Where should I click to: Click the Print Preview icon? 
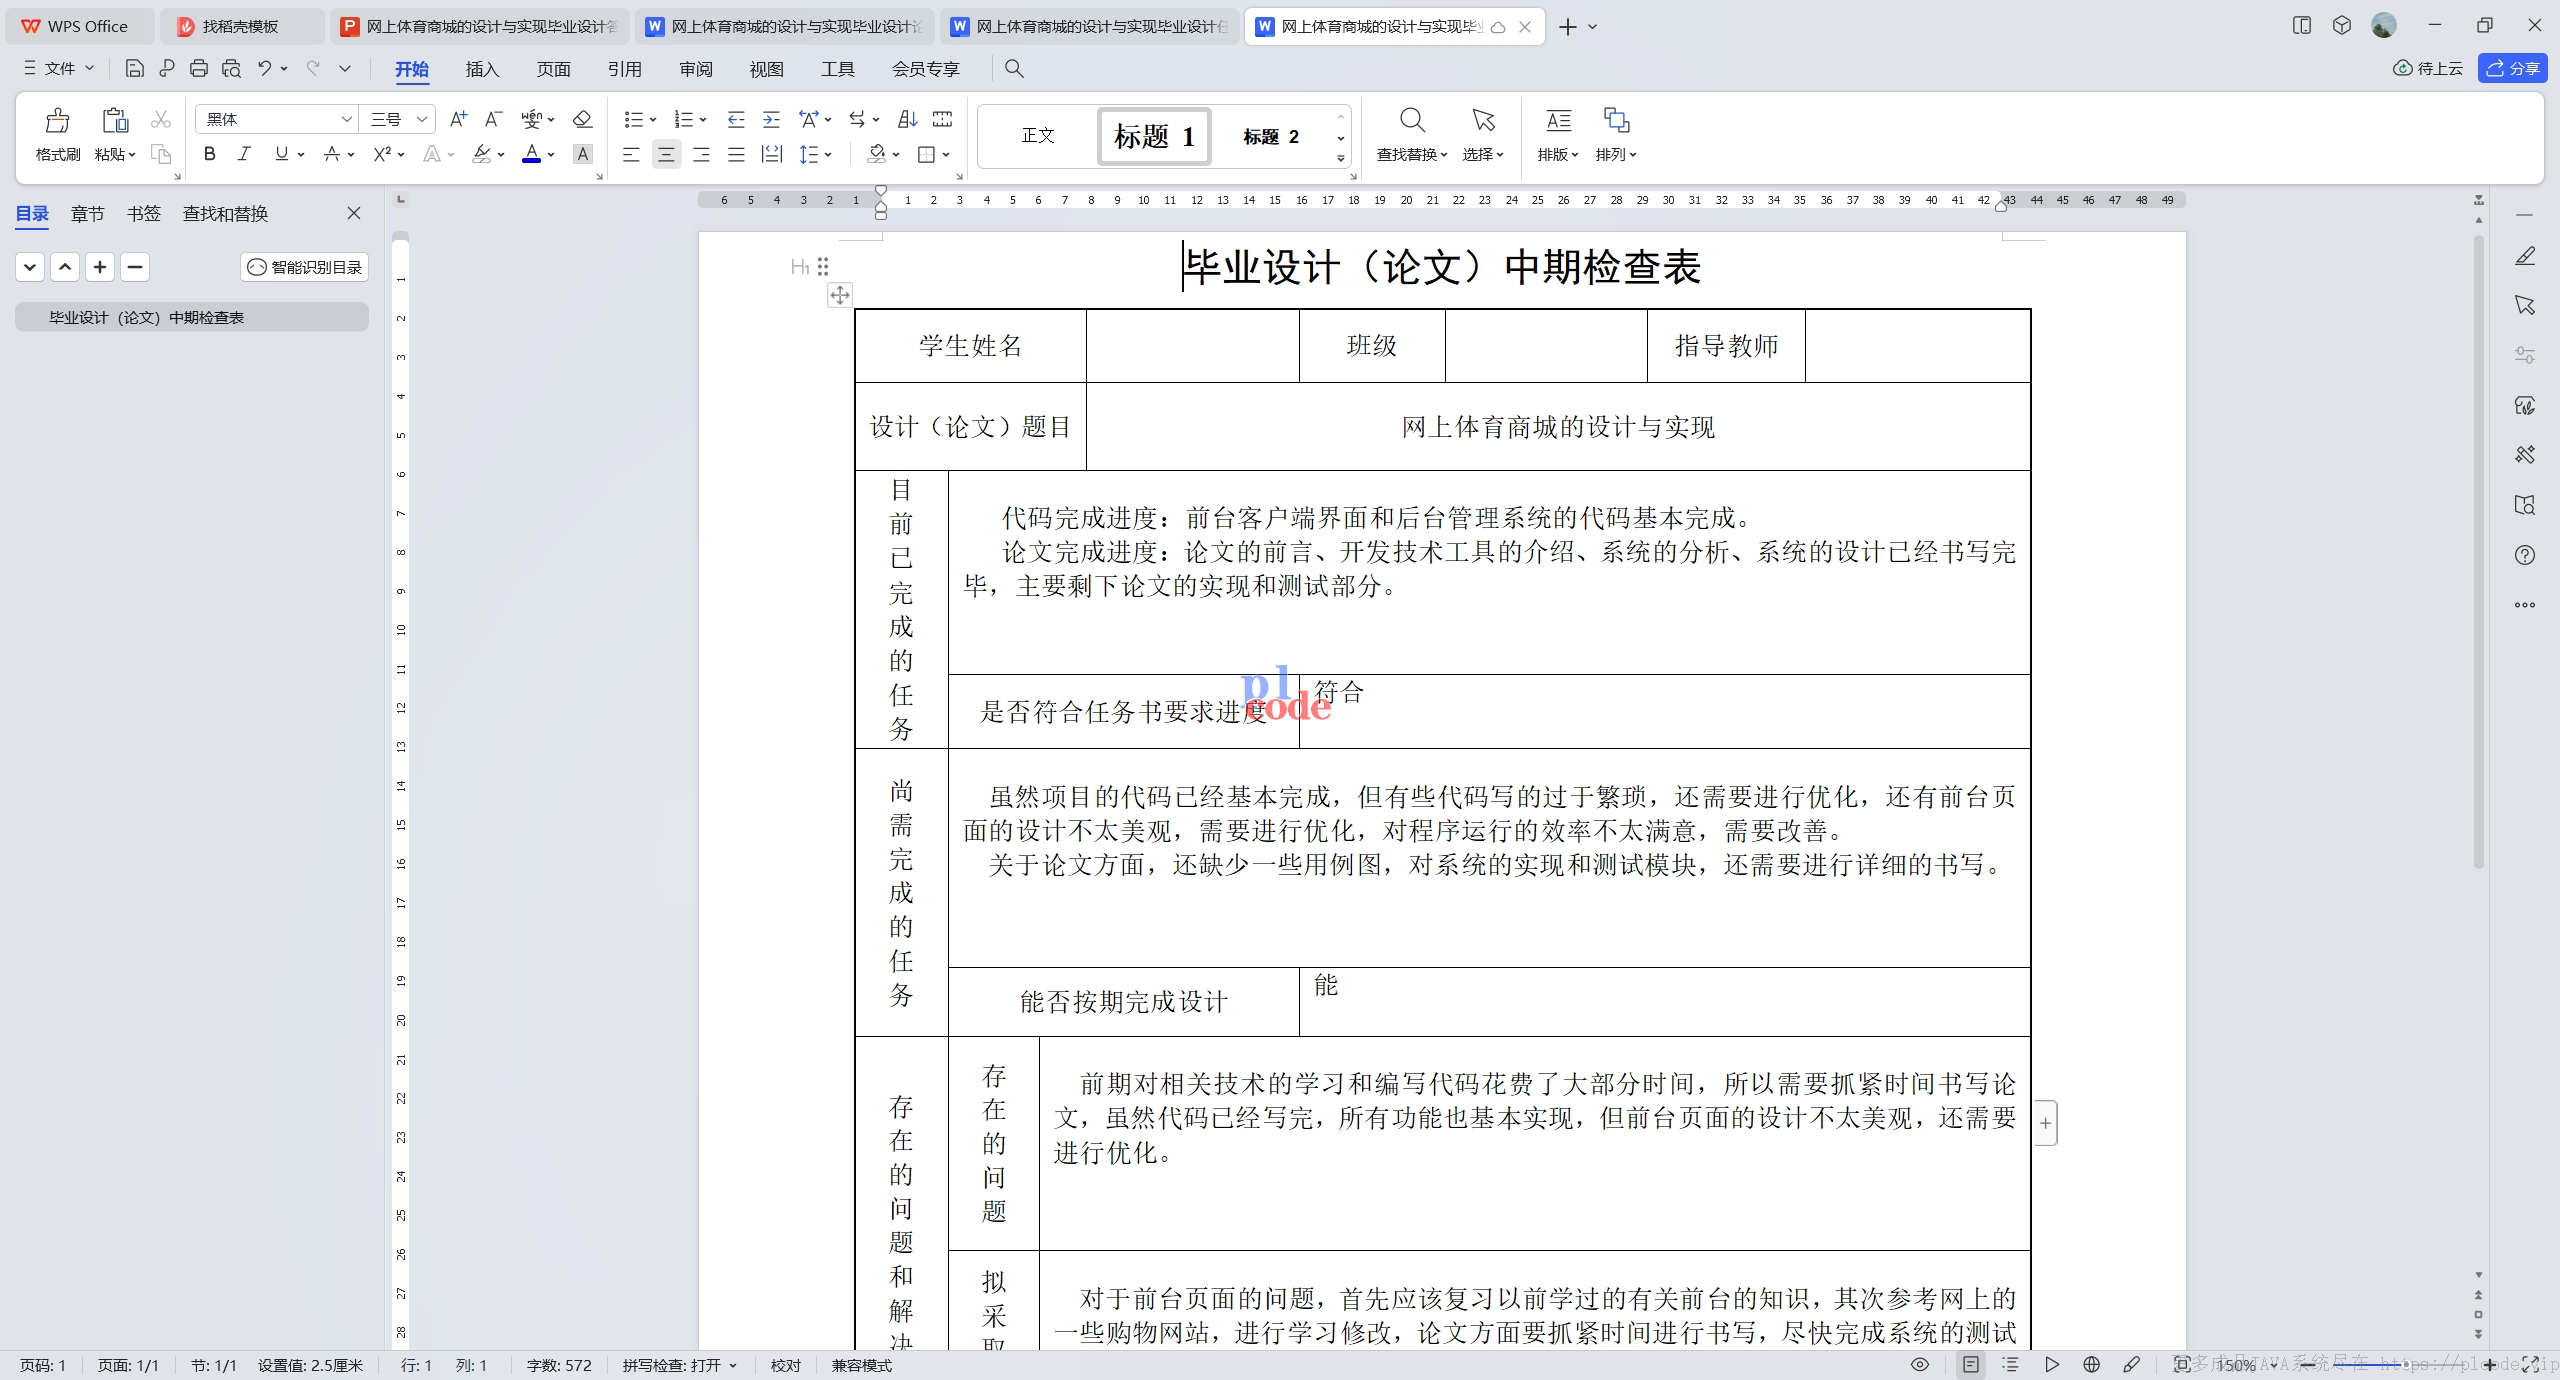231,68
